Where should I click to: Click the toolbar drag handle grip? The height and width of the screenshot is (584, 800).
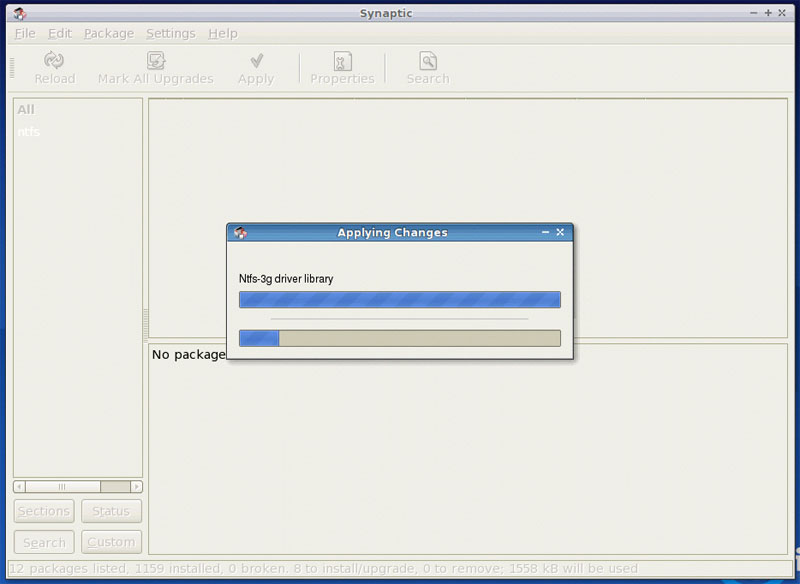point(12,68)
